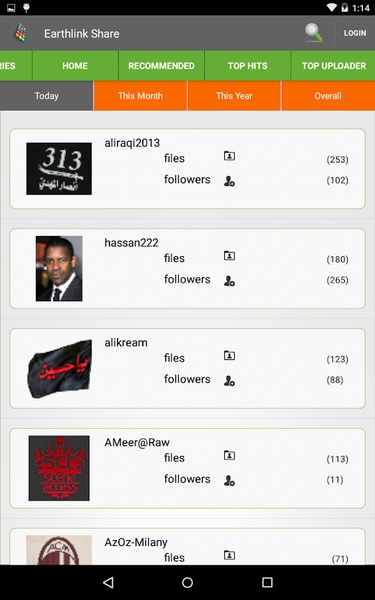Select the This Year time filter
This screenshot has width=375, height=600.
(x=234, y=96)
